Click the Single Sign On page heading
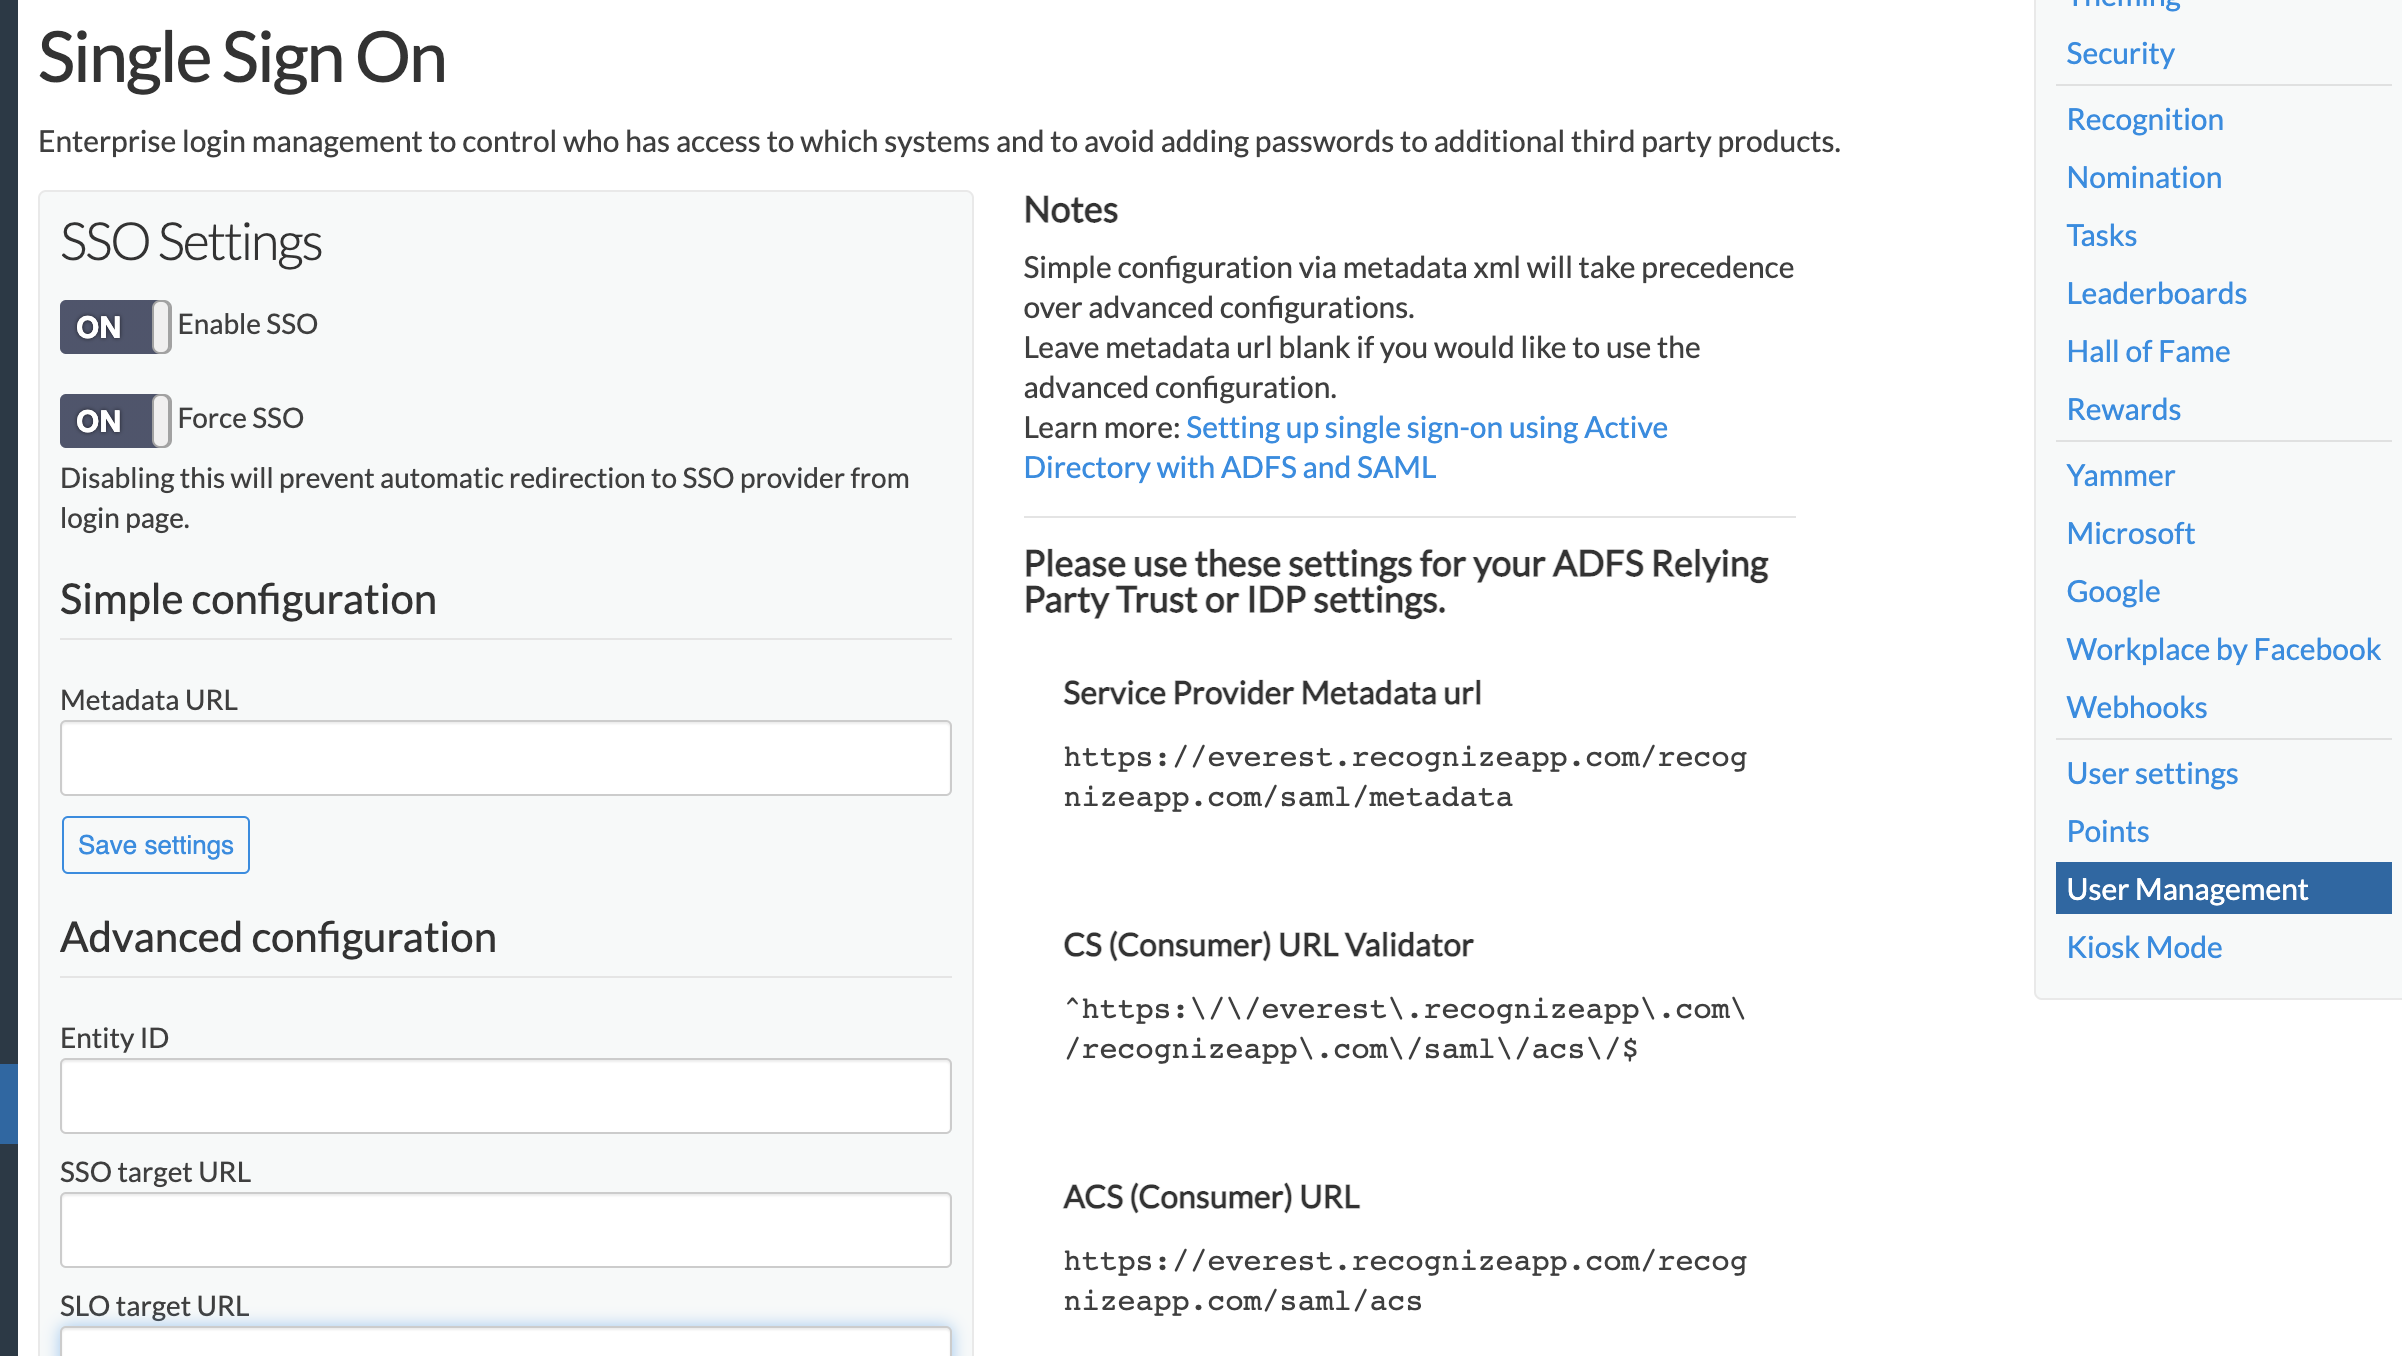The image size is (2402, 1356). (242, 58)
